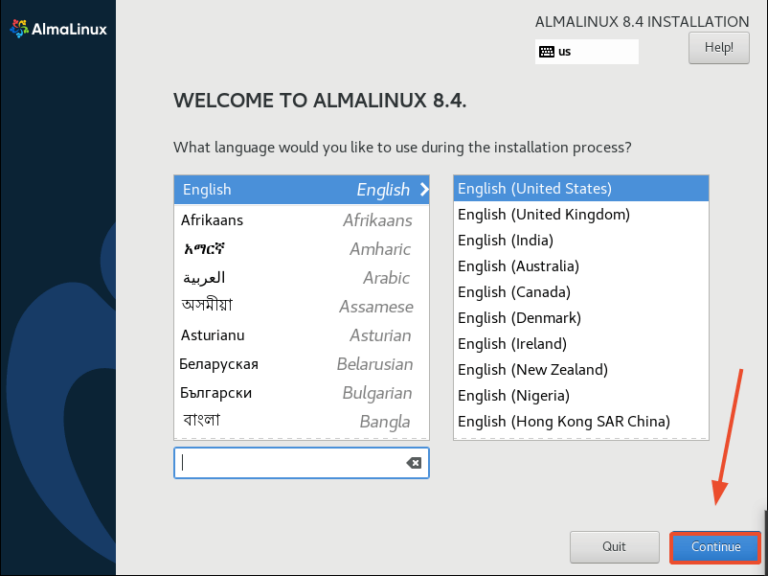This screenshot has width=768, height=576.
Task: Select English (Canada) locale
Action: (581, 292)
